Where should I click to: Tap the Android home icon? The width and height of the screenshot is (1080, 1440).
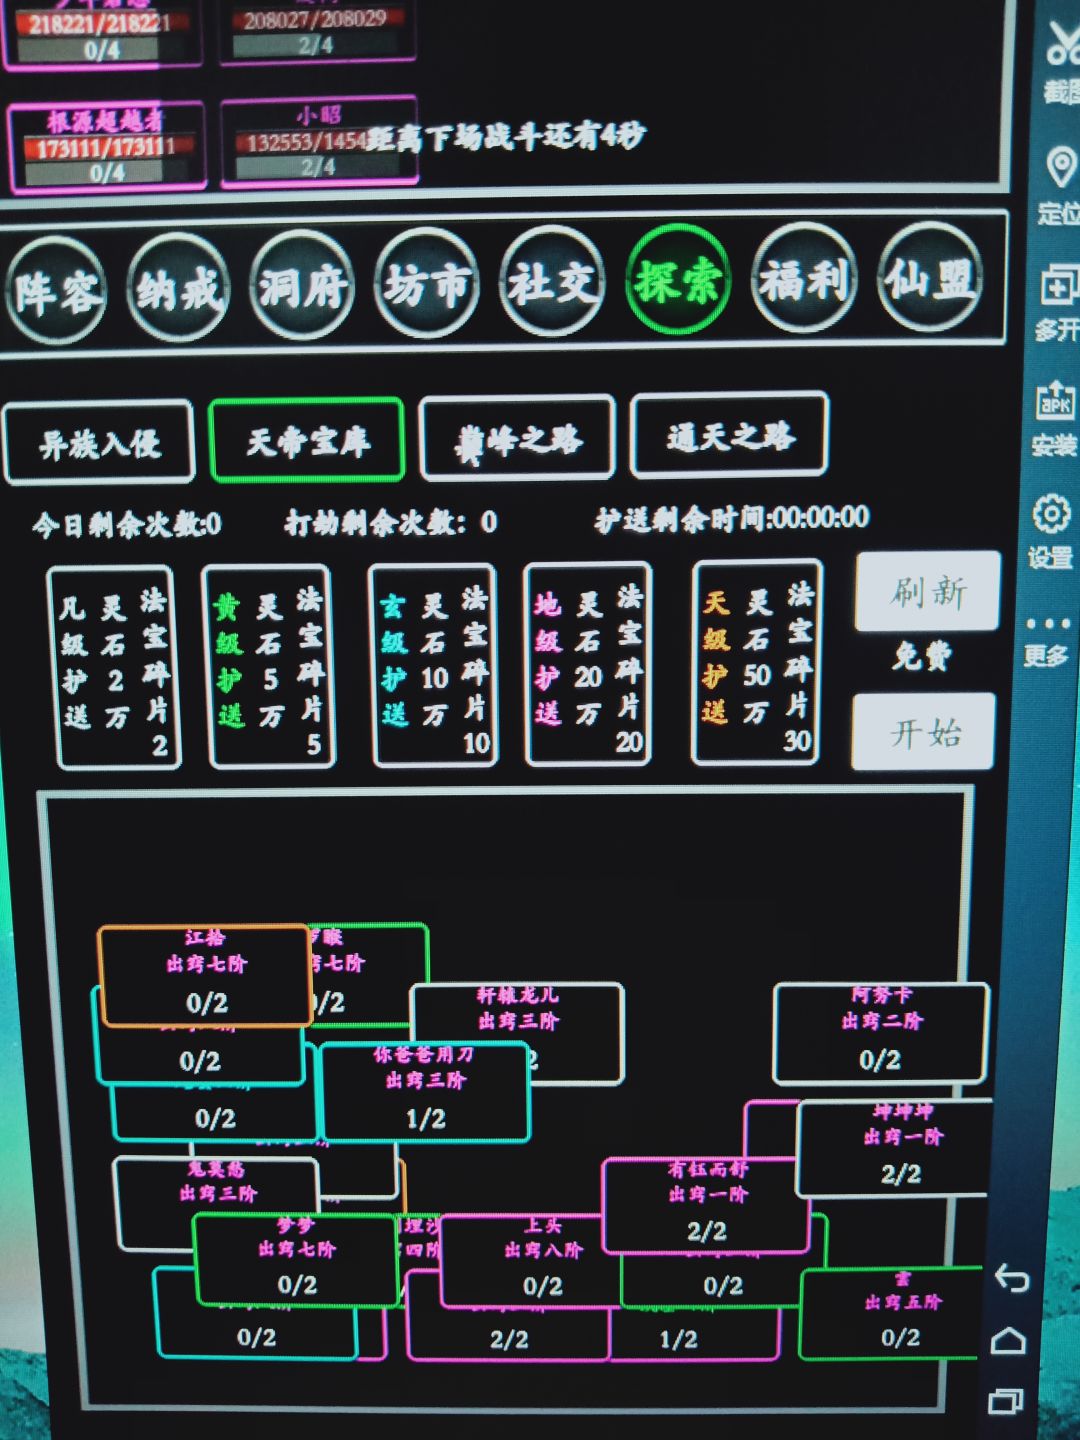1008,1340
